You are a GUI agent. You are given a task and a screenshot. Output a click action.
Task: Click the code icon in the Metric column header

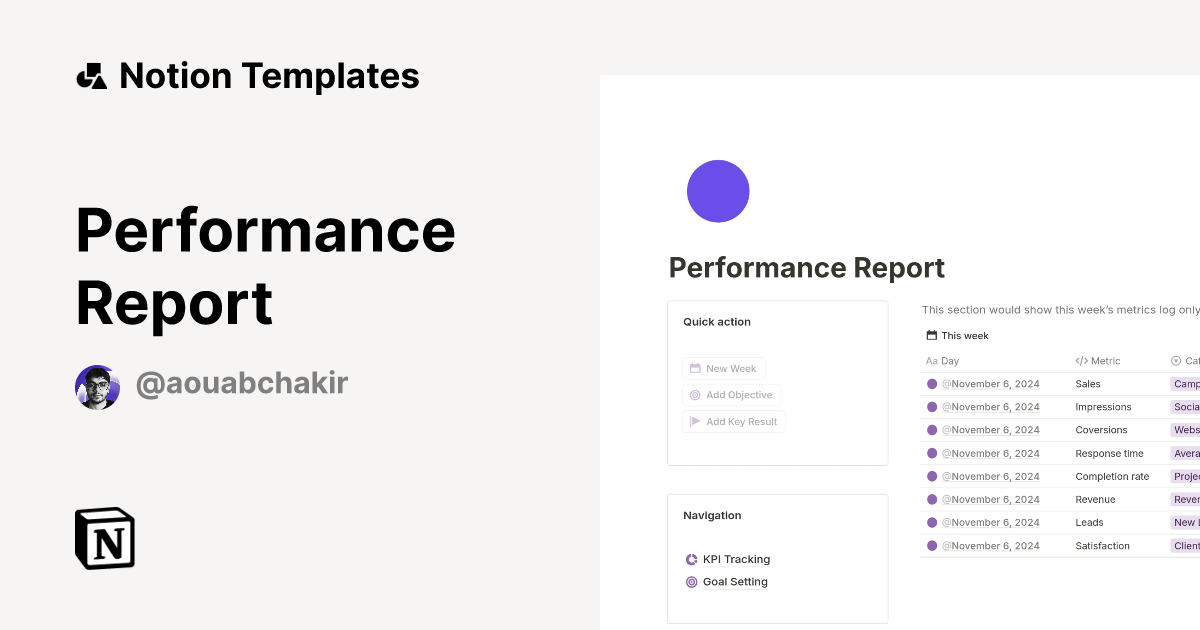point(1081,360)
